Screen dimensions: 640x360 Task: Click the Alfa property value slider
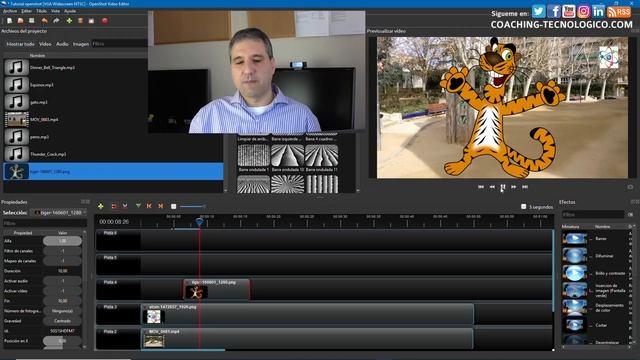coord(62,241)
